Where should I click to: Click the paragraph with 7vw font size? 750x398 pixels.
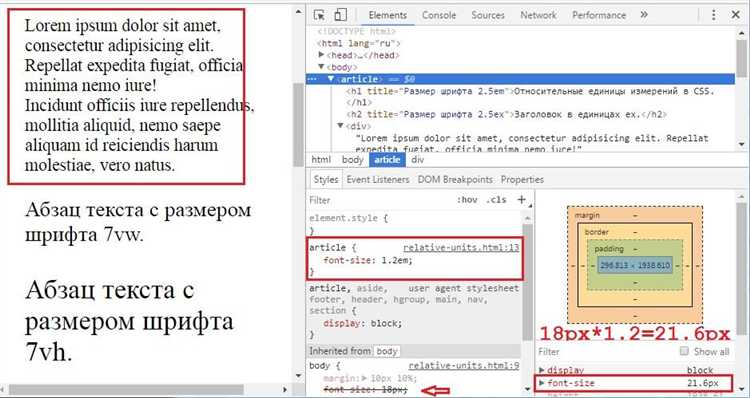[x=138, y=222]
